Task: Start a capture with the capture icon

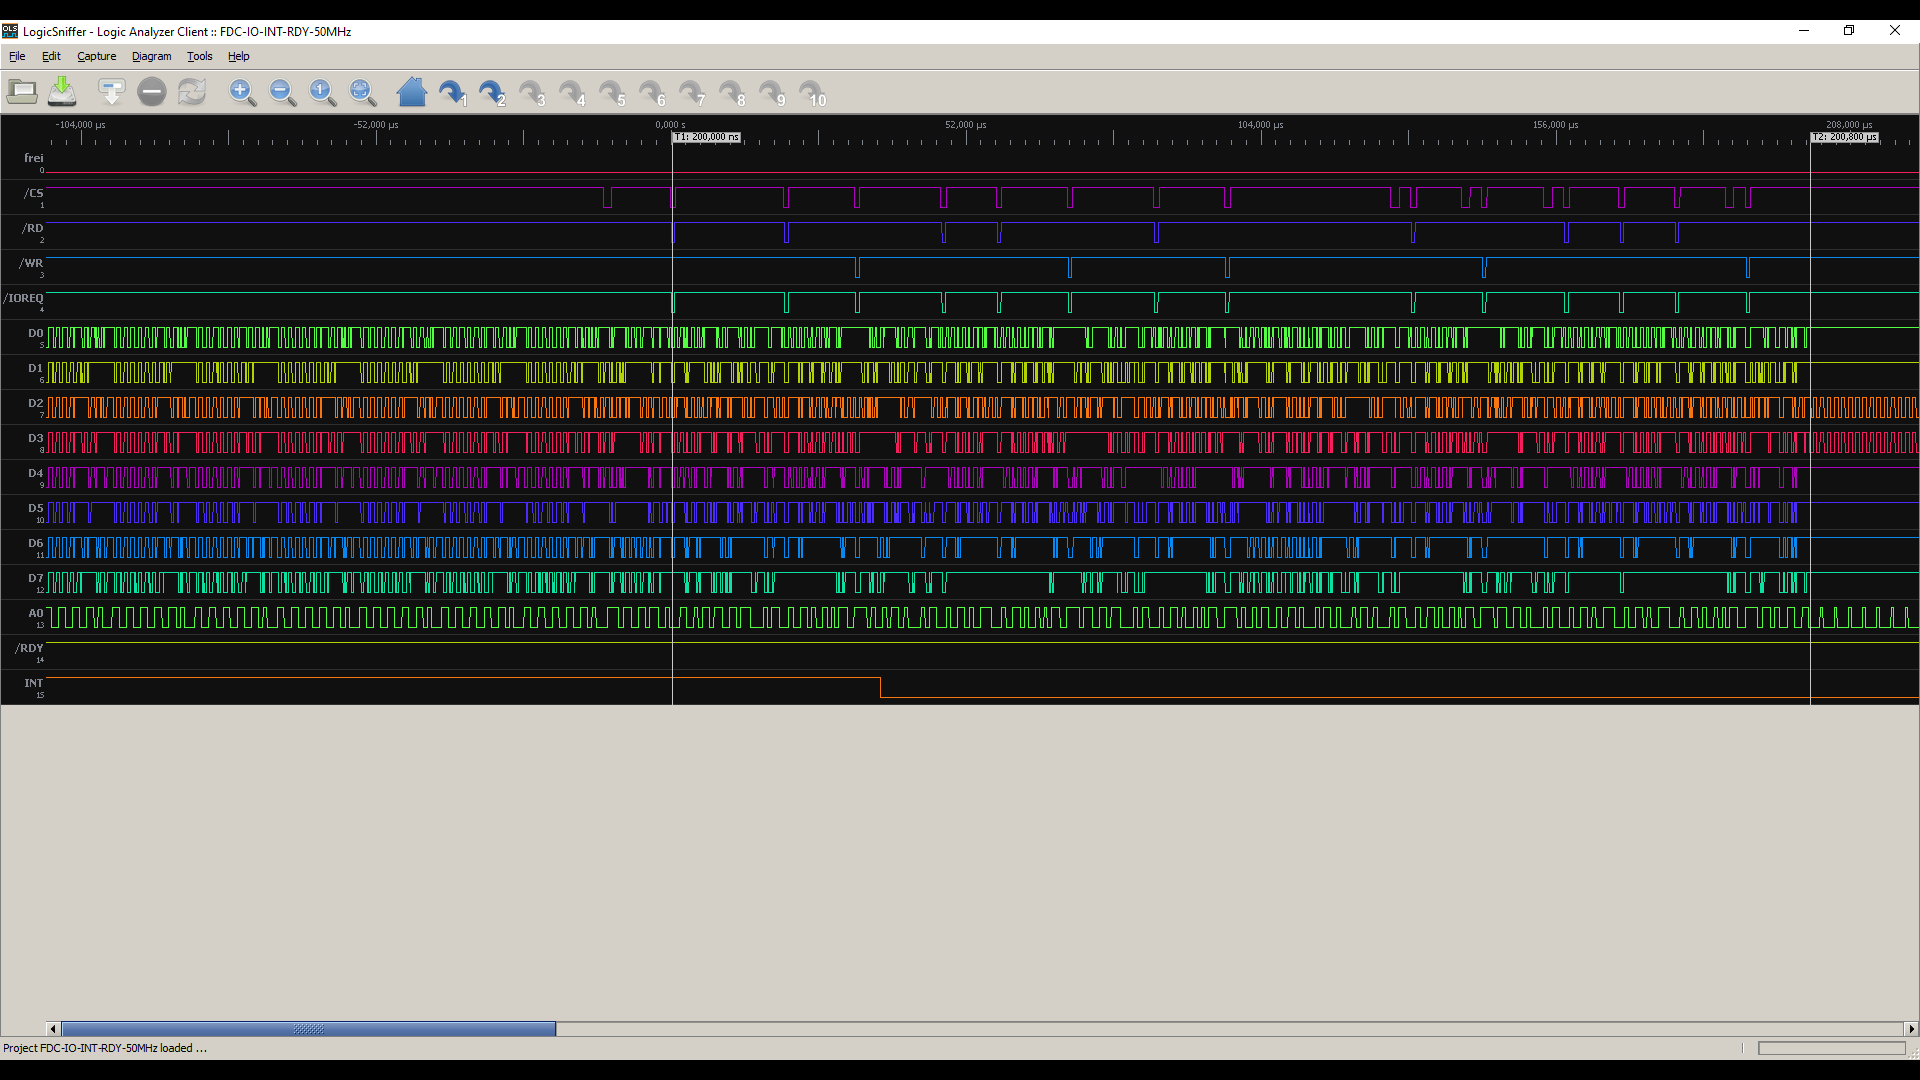Action: click(111, 92)
